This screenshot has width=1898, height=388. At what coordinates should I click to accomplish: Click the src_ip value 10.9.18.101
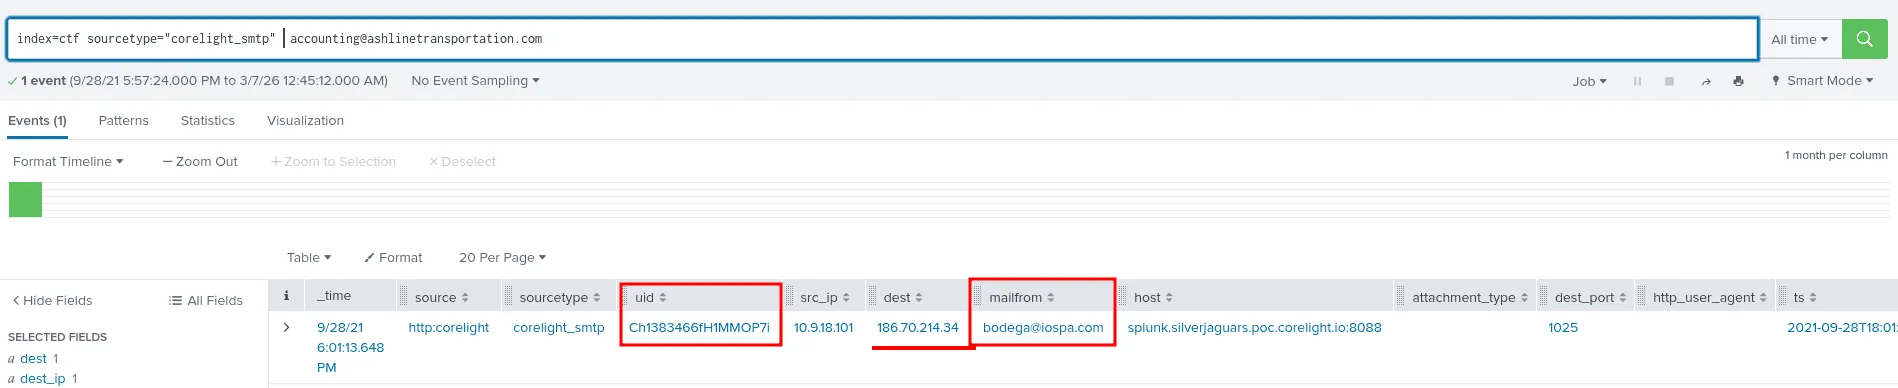pos(823,327)
